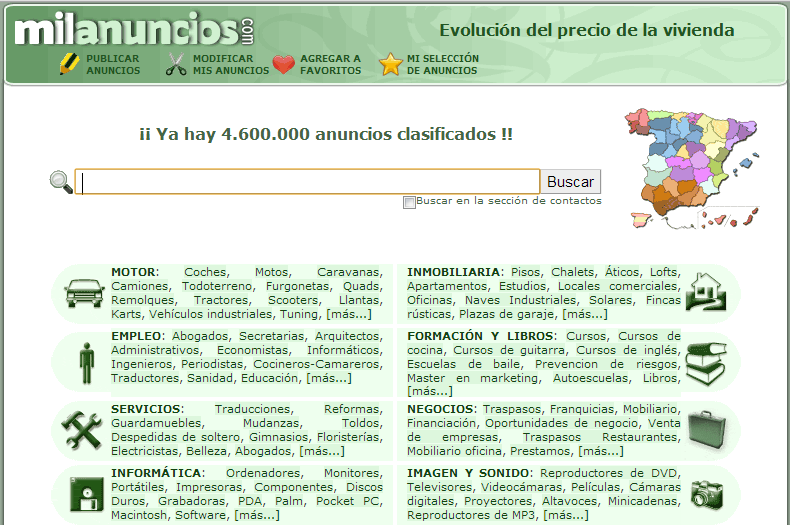Image resolution: width=790 pixels, height=525 pixels.
Task: Click the pencil Publicar Anuncios icon
Action: (69, 64)
